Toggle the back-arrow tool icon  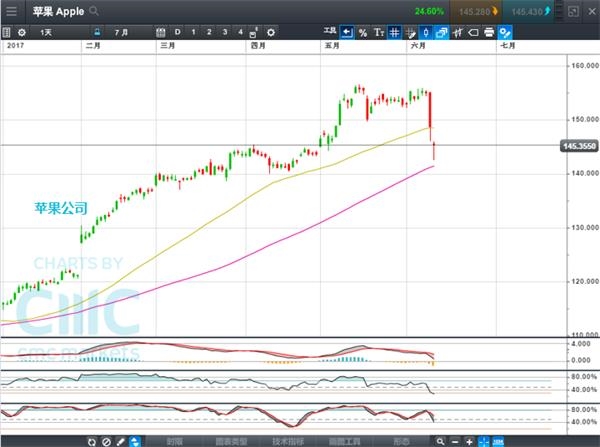point(347,33)
